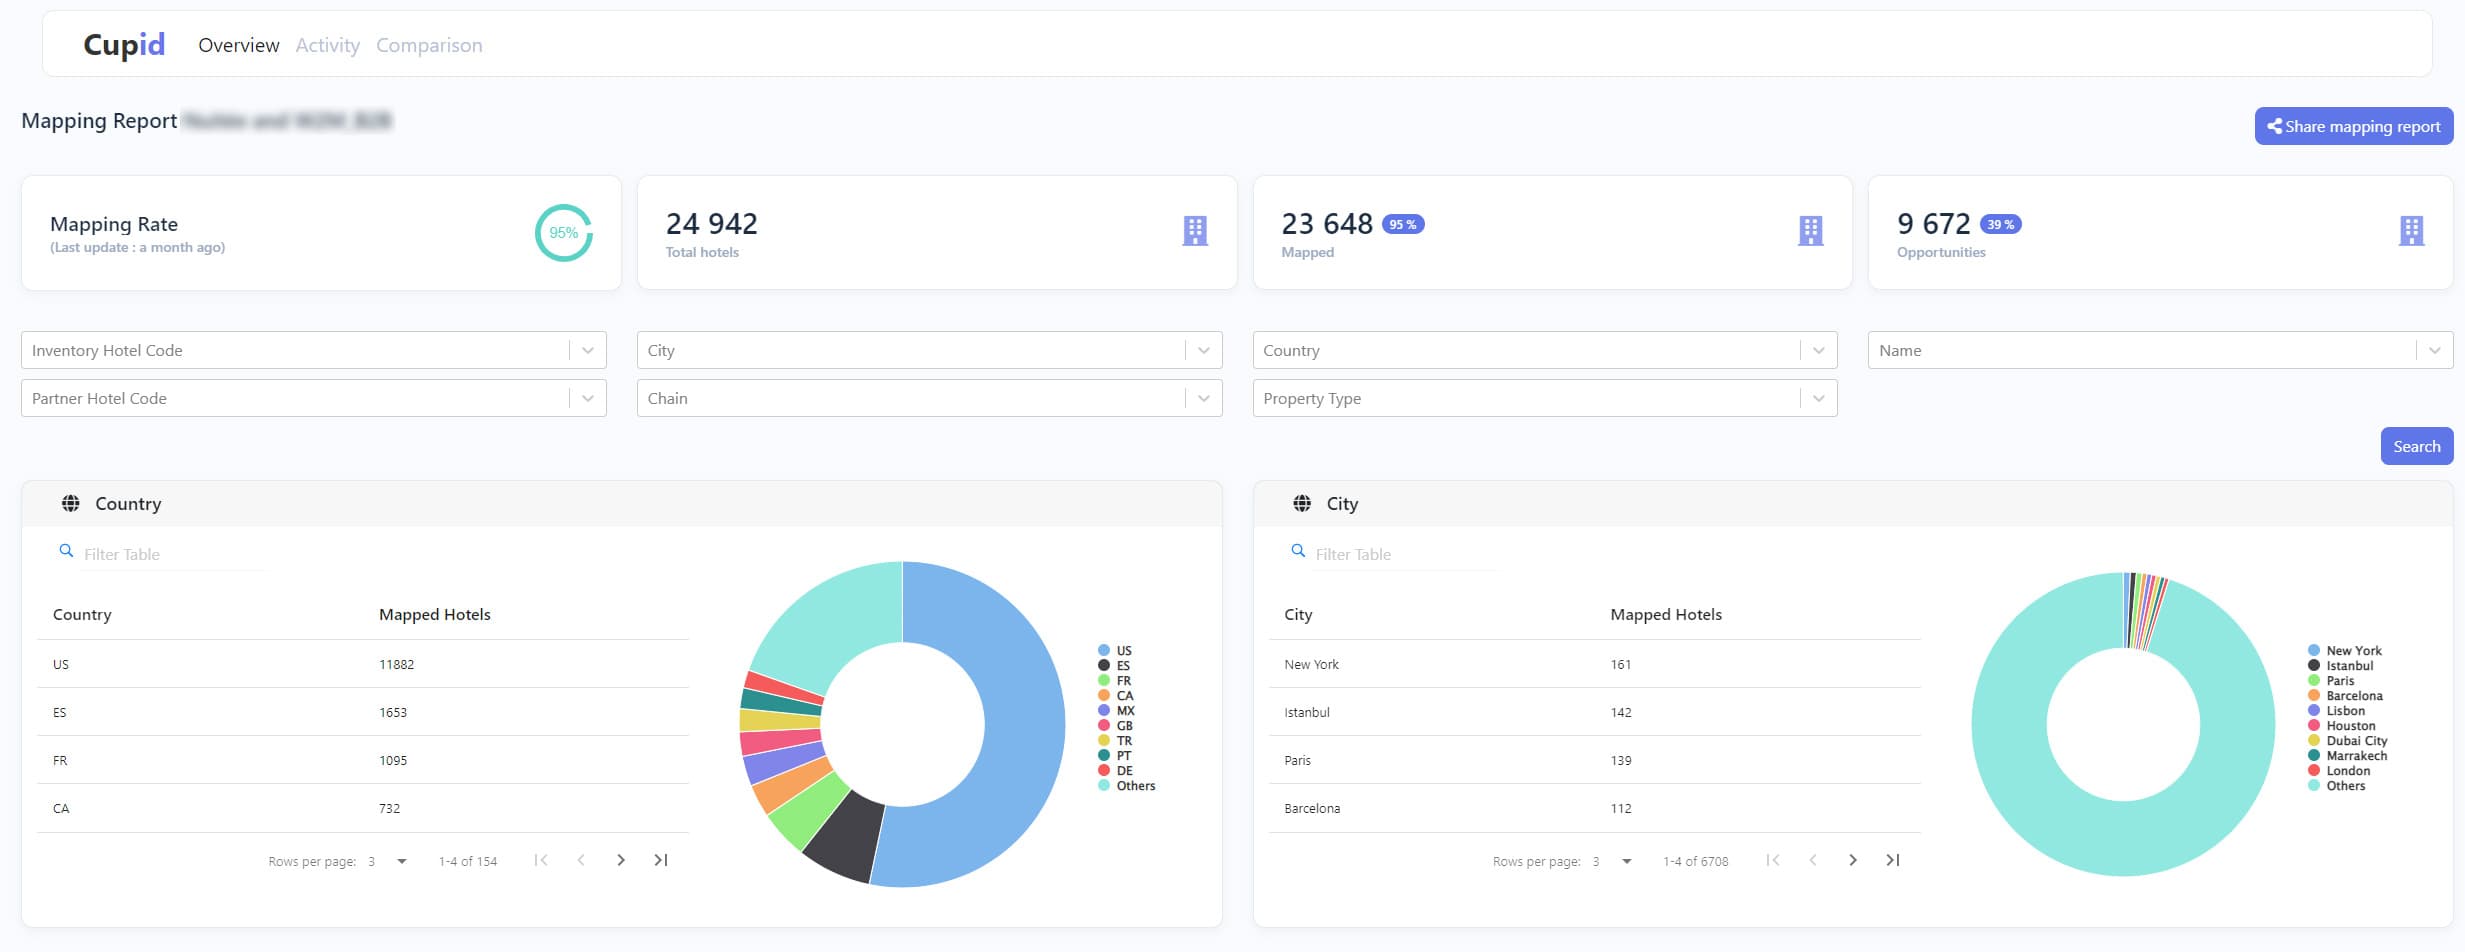Switch to the Activity tab
Screen dimensions: 2465x952
pyautogui.click(x=327, y=45)
